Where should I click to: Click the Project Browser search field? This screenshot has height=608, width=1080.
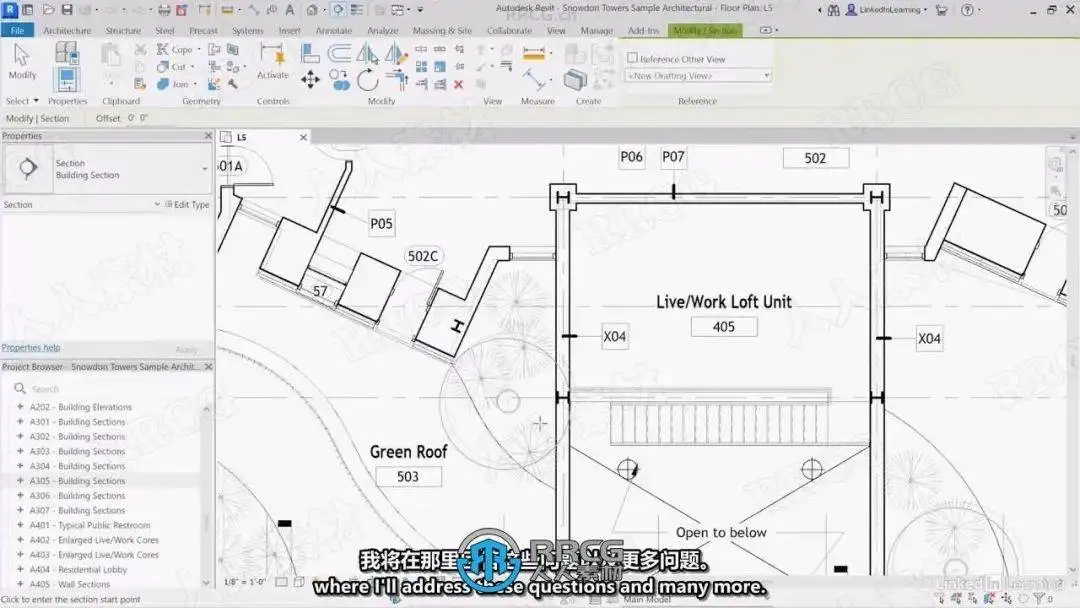point(110,388)
